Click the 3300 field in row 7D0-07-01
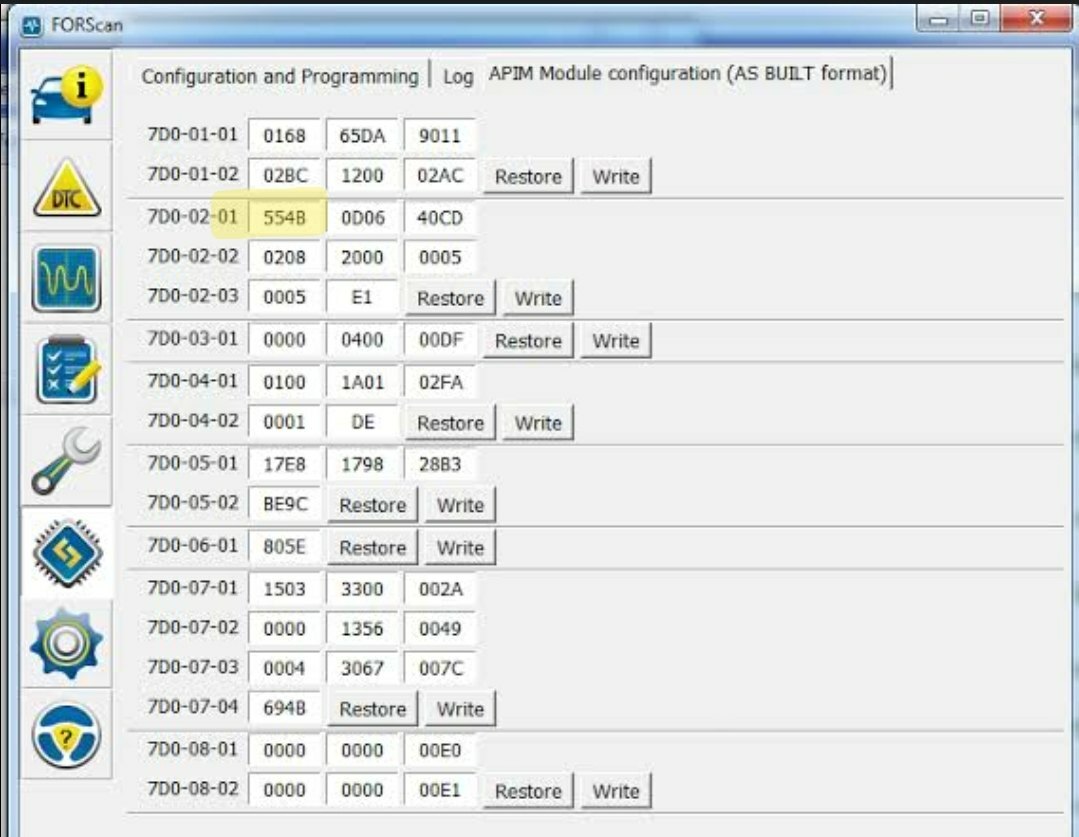 [x=362, y=589]
